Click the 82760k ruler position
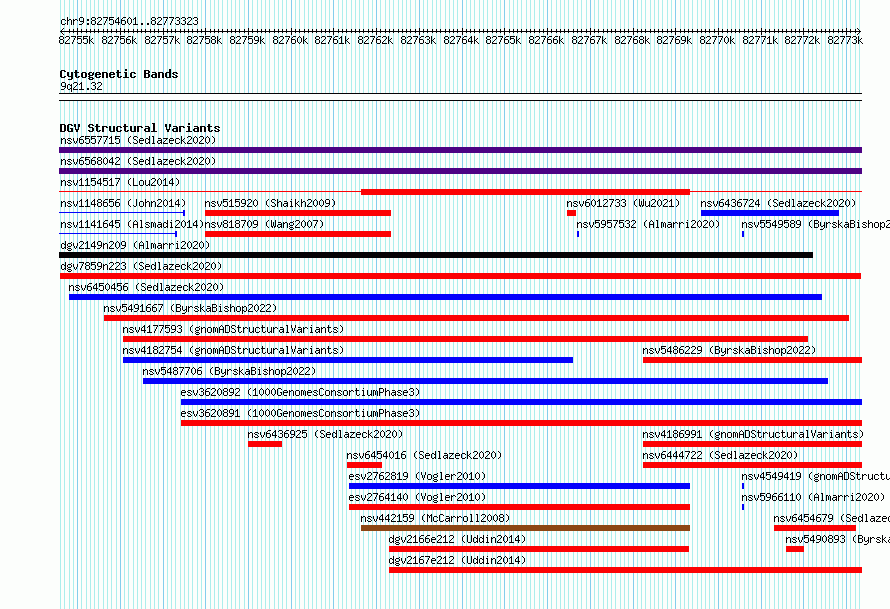Image resolution: width=890 pixels, height=609 pixels. 290,40
